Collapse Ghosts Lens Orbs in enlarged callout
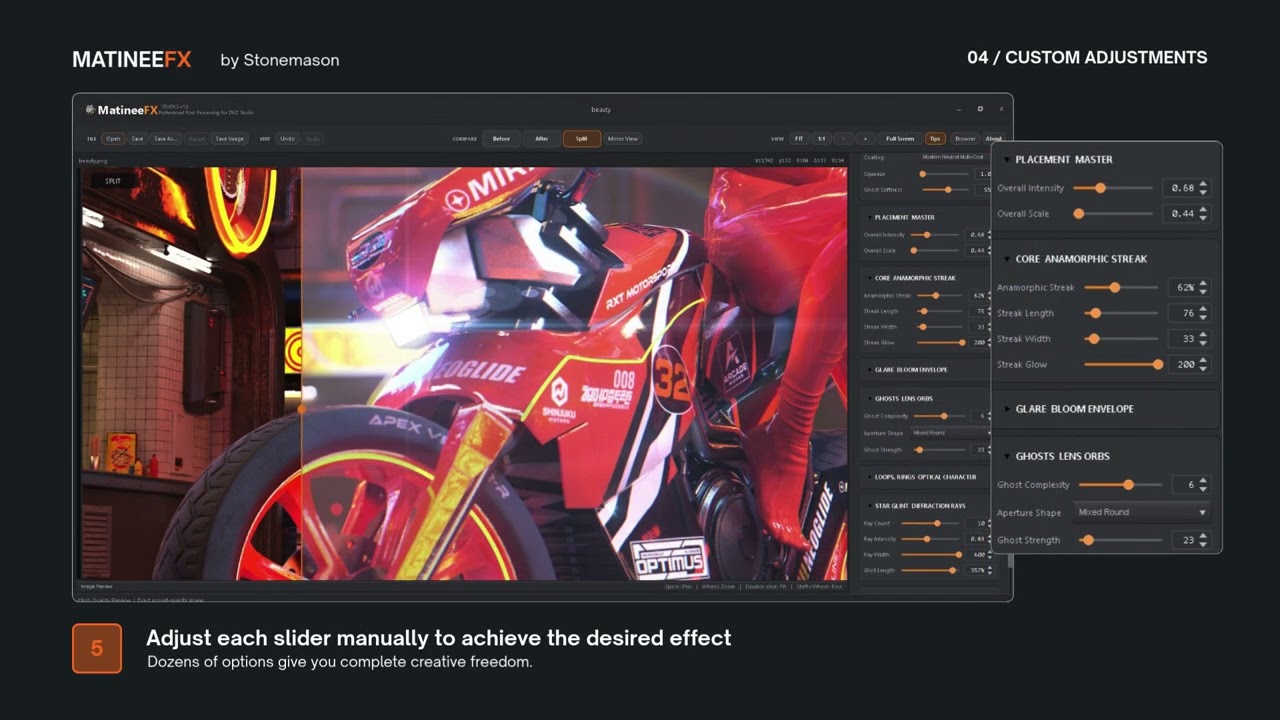 pyautogui.click(x=1006, y=456)
